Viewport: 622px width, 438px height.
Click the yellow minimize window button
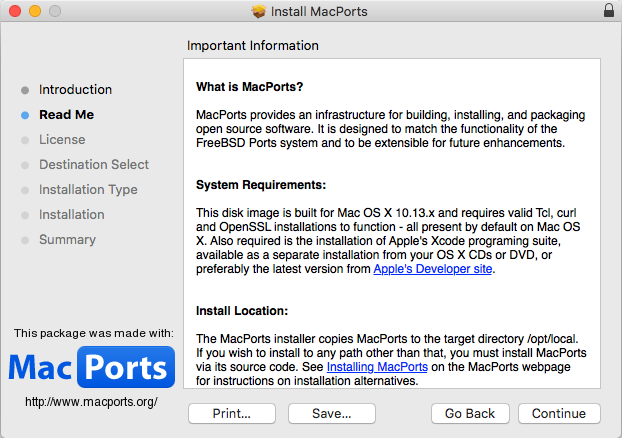34,11
